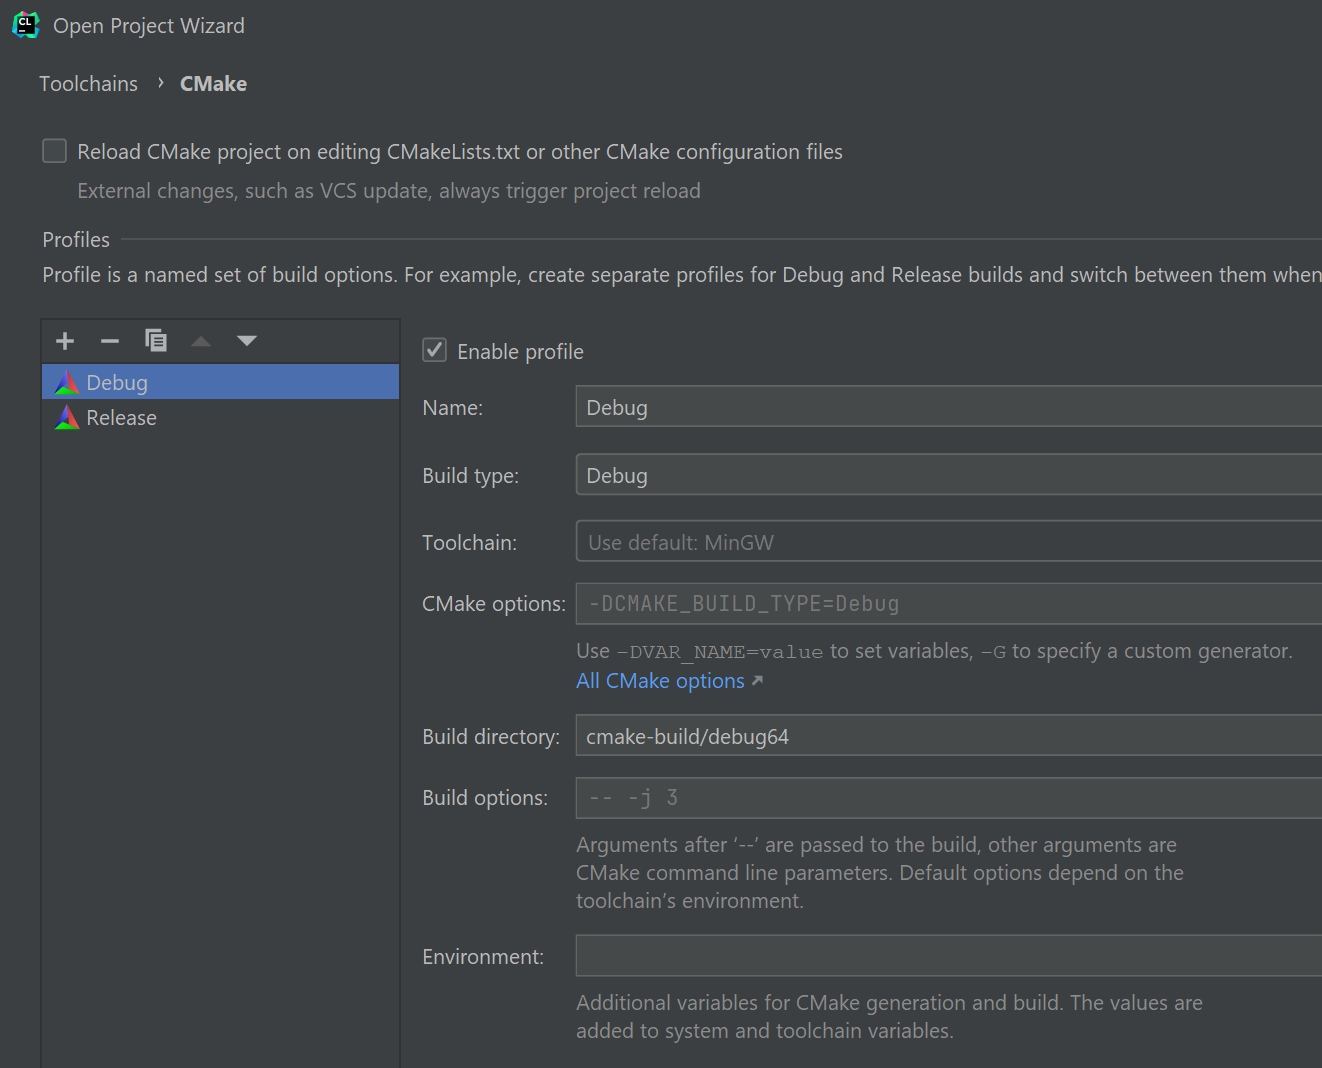
Task: Click the 'Environment:' label
Action: 483,957
